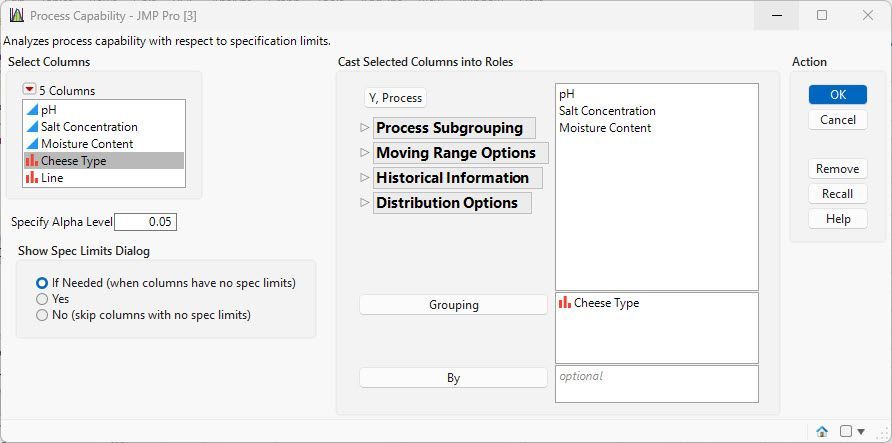Click the Specify Alpha Level input field
The width and height of the screenshot is (892, 443).
pyautogui.click(x=146, y=222)
